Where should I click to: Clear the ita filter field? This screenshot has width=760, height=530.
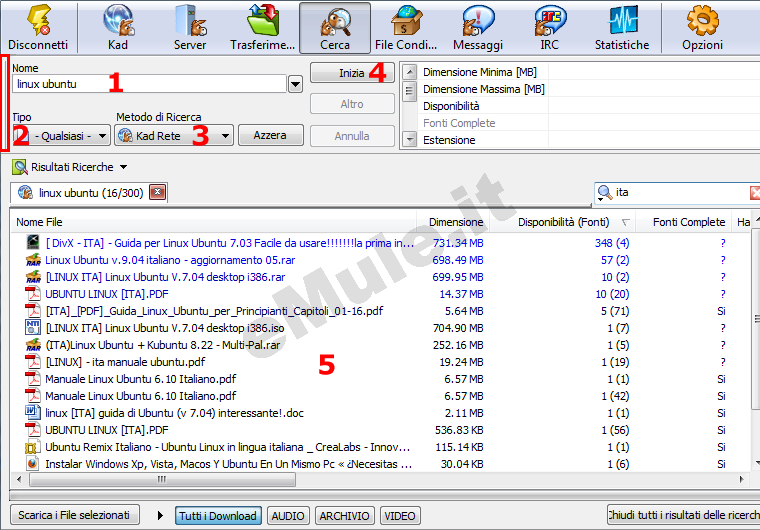tap(755, 193)
